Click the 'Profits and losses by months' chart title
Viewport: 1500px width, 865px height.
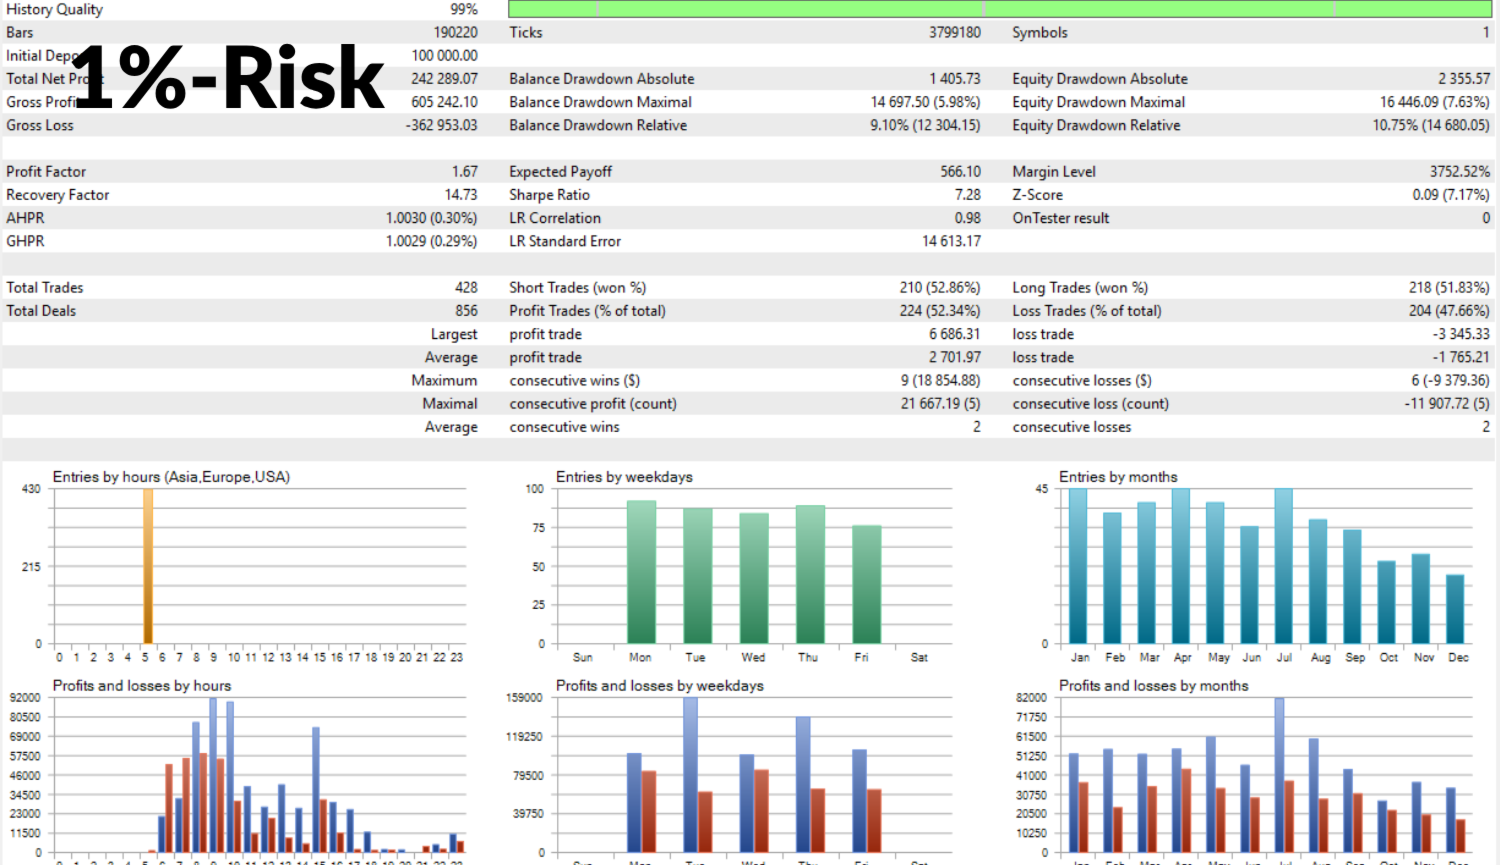[1154, 685]
